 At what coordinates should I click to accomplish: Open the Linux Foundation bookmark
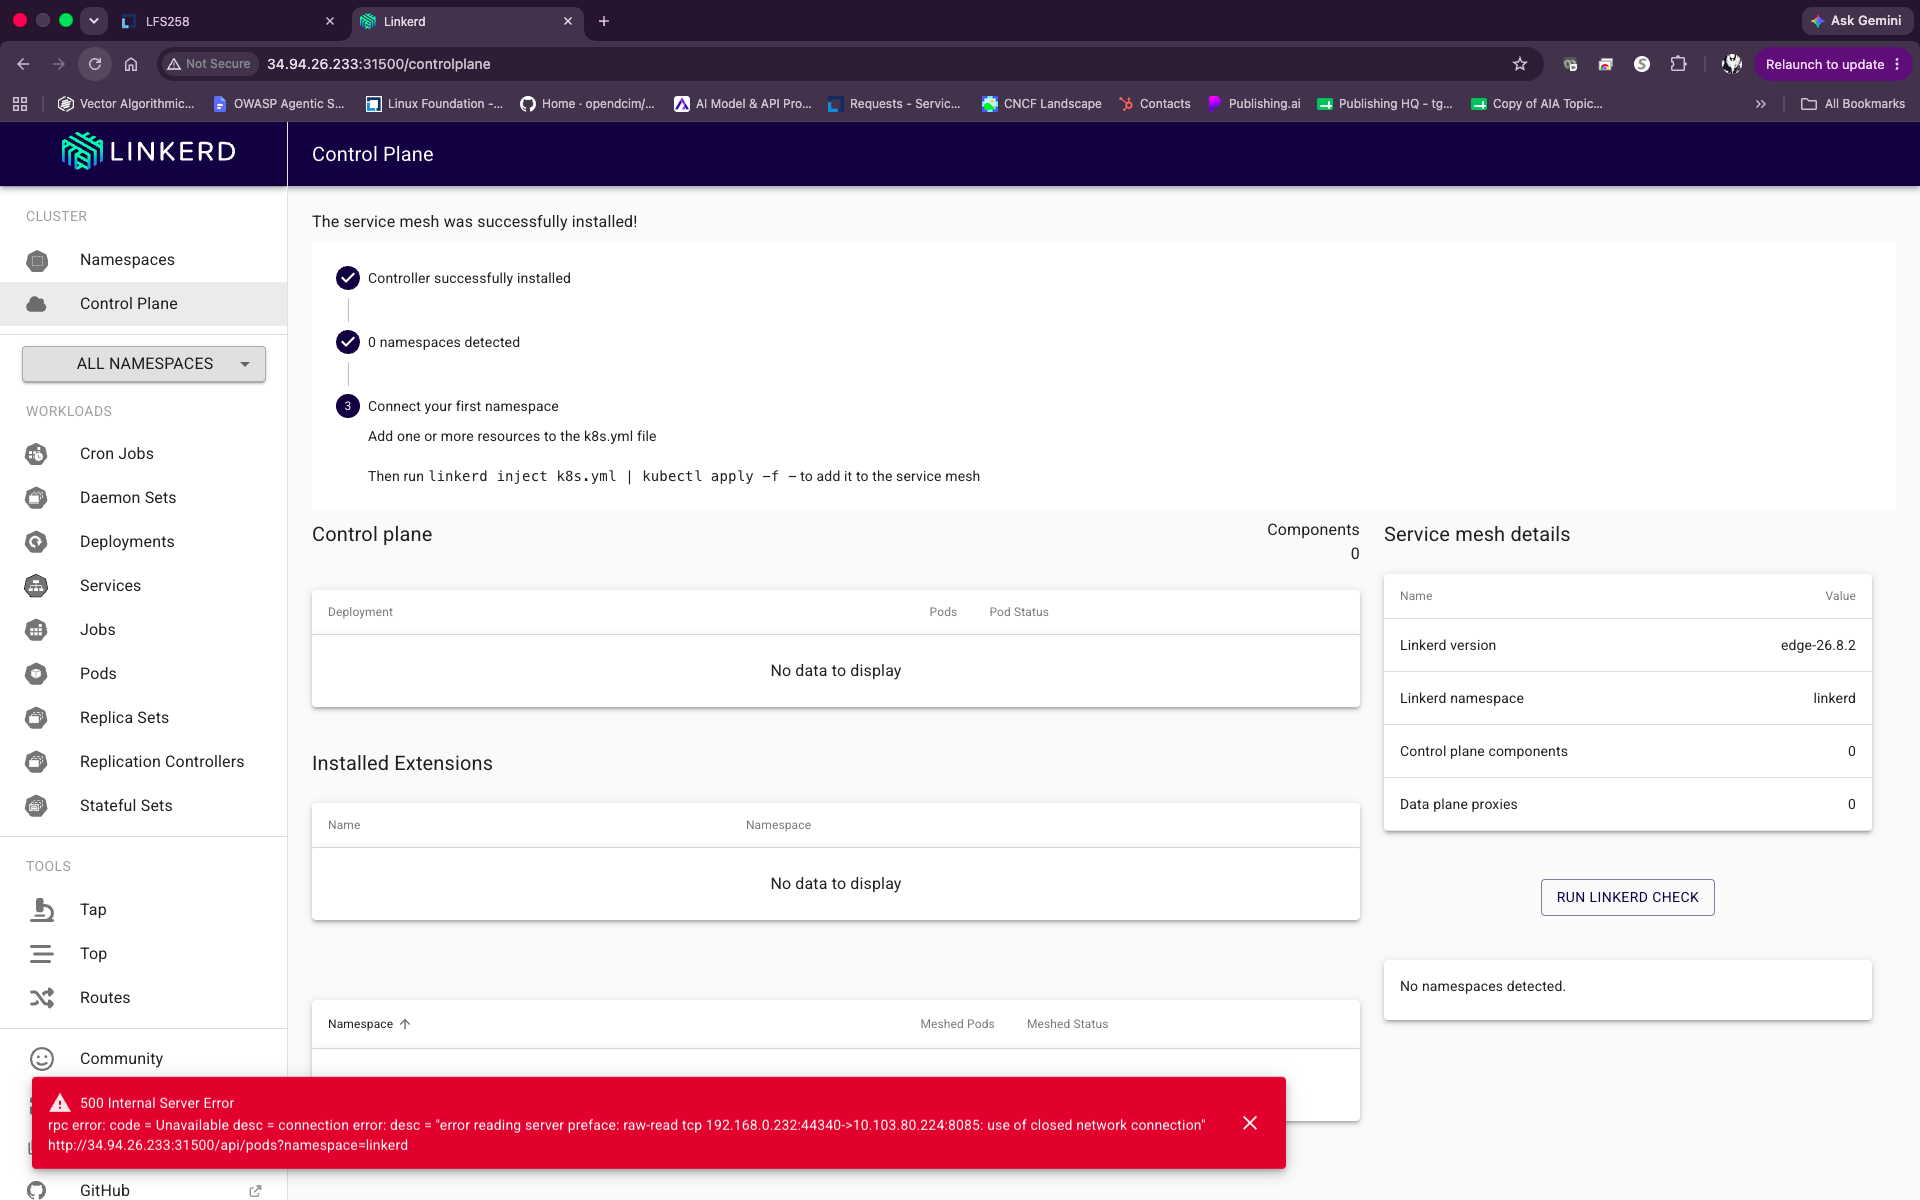pyautogui.click(x=434, y=104)
